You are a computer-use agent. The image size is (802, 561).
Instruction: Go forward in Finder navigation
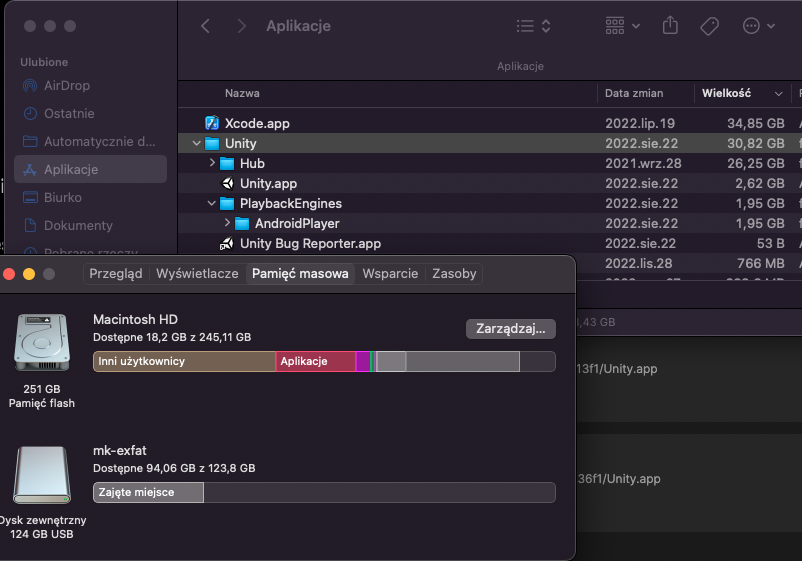[241, 26]
